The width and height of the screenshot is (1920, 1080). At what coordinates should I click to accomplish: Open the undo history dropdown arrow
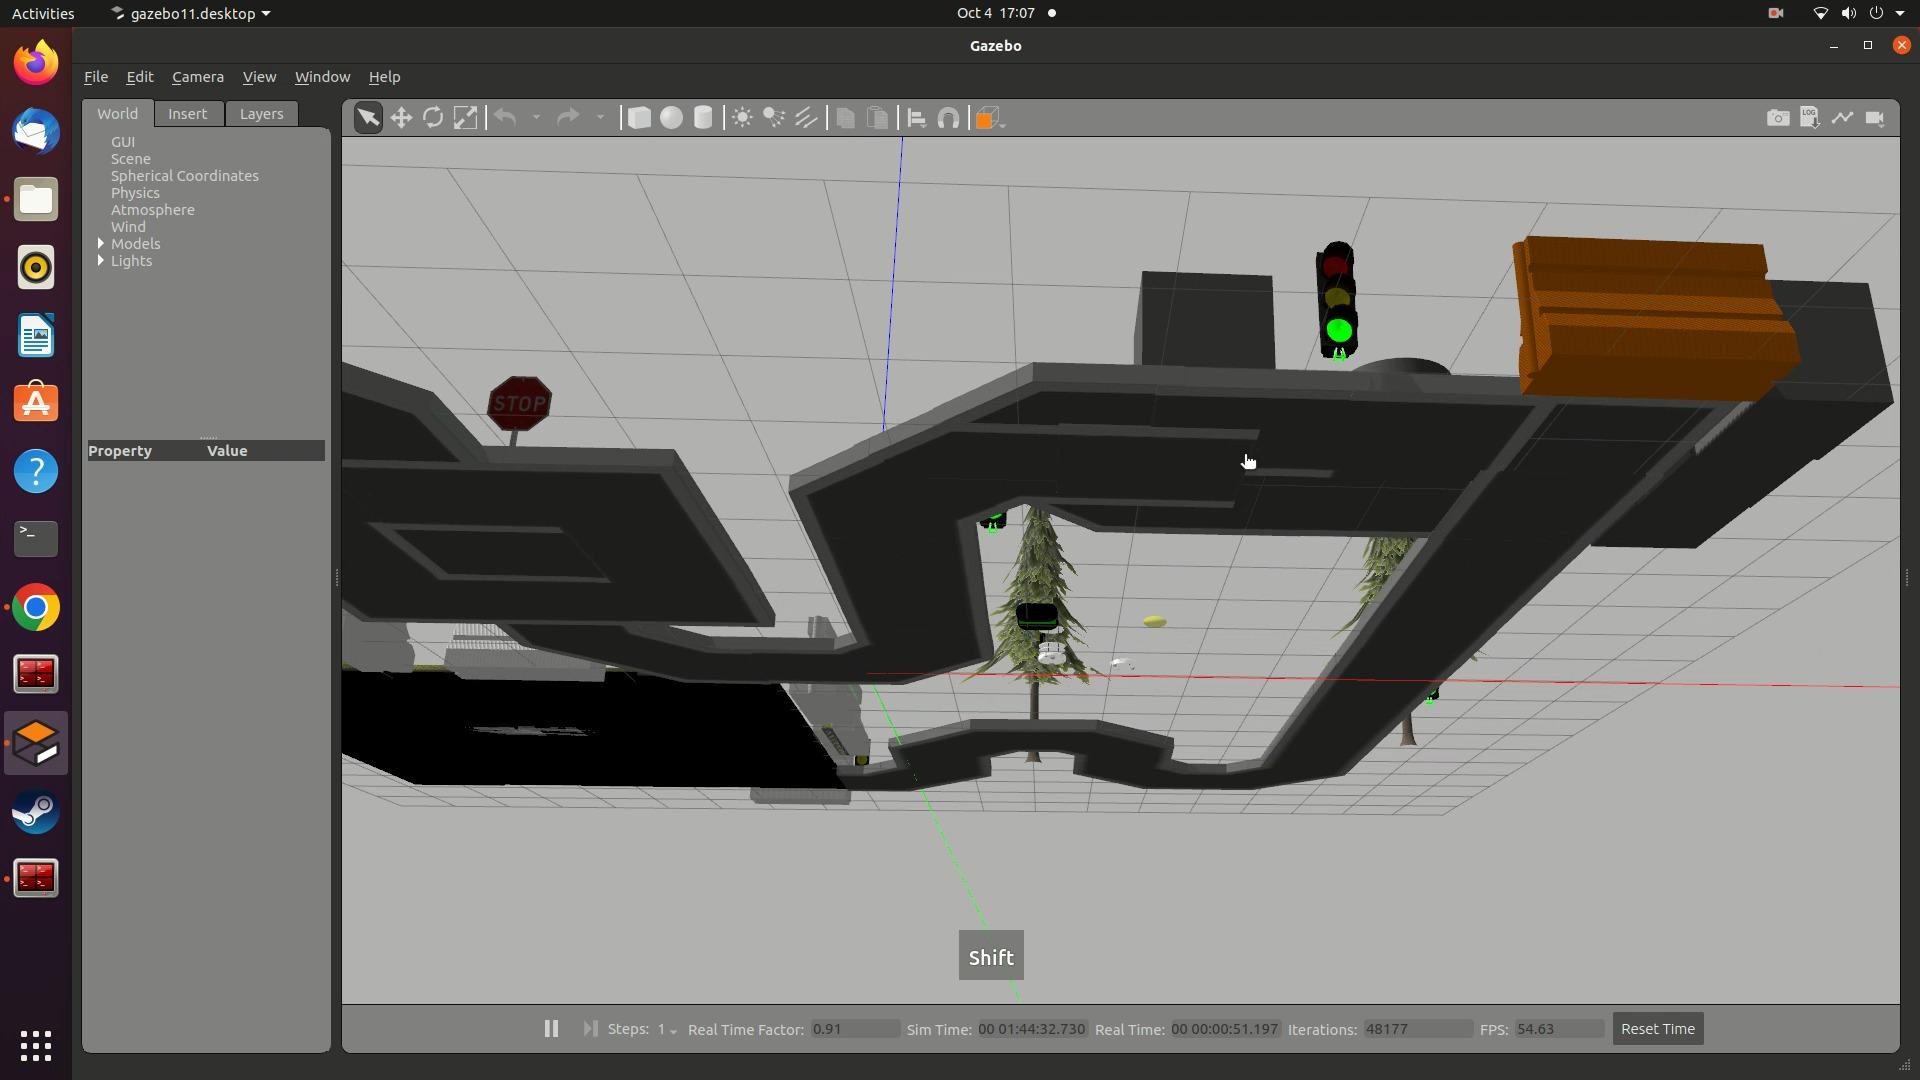point(536,118)
